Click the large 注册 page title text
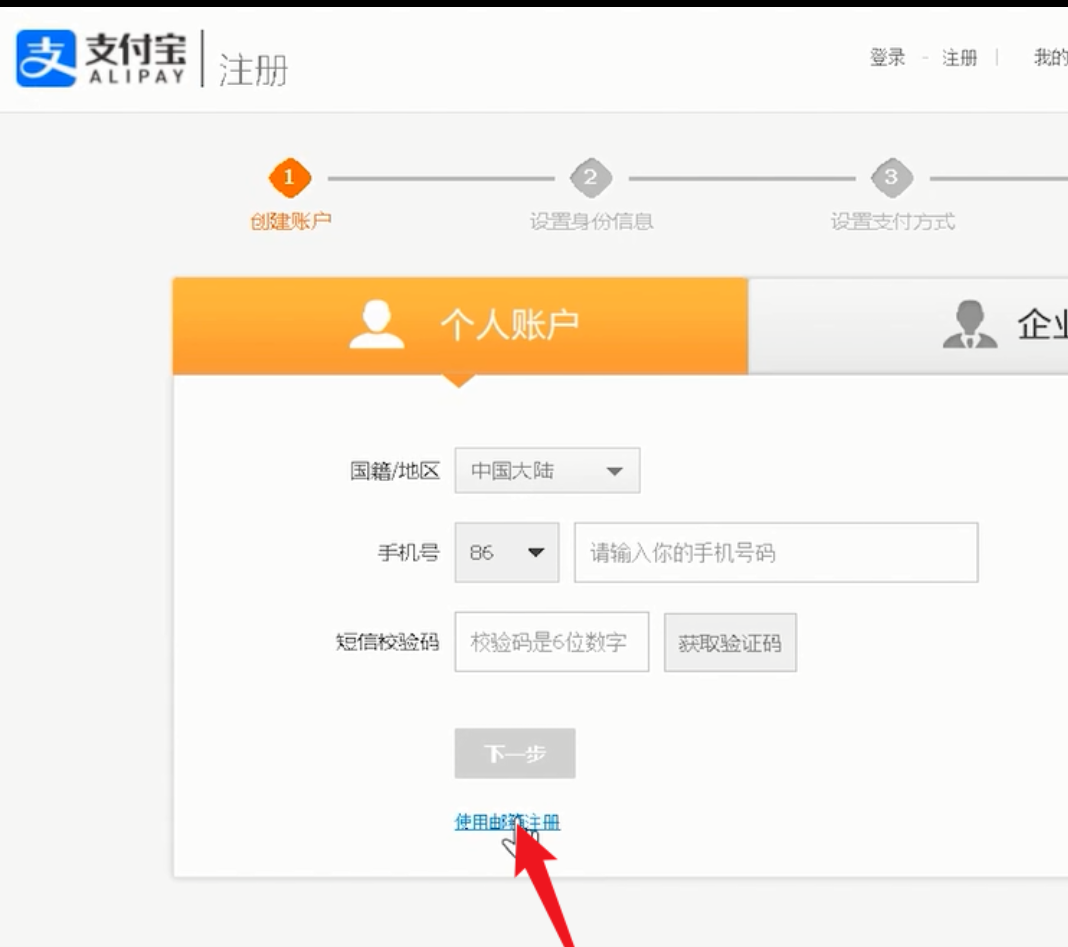The width and height of the screenshot is (1068, 947). (253, 70)
